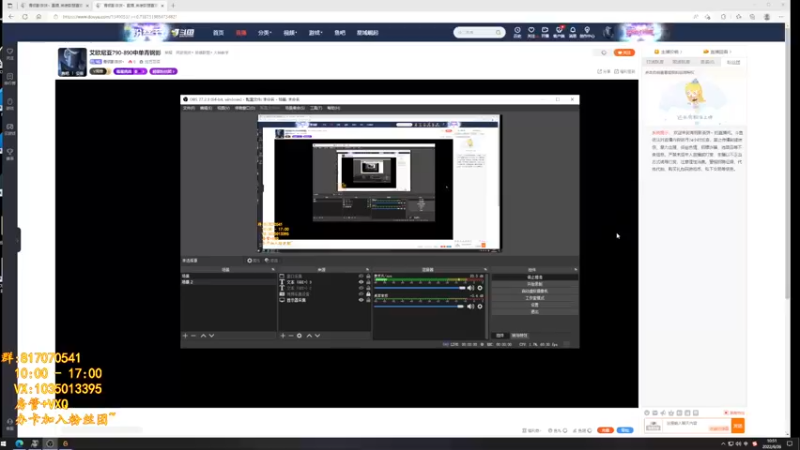800x450 pixels.
Task: Expand the collapsed left sidebar handle
Action: pos(18,240)
